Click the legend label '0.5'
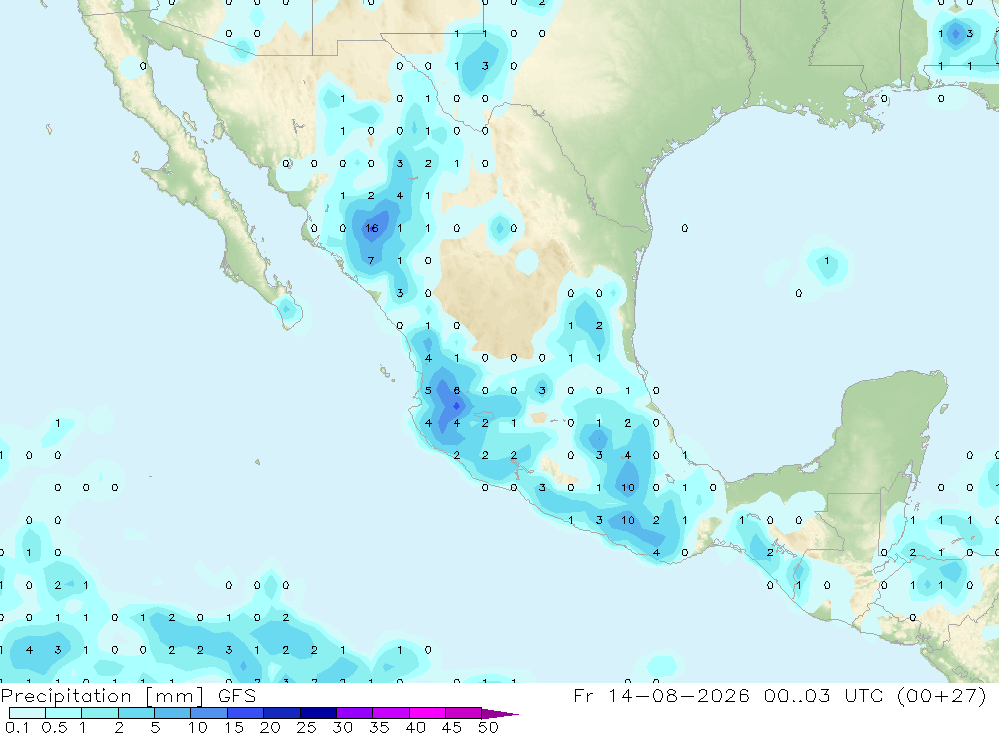The image size is (1000, 733). (x=54, y=727)
